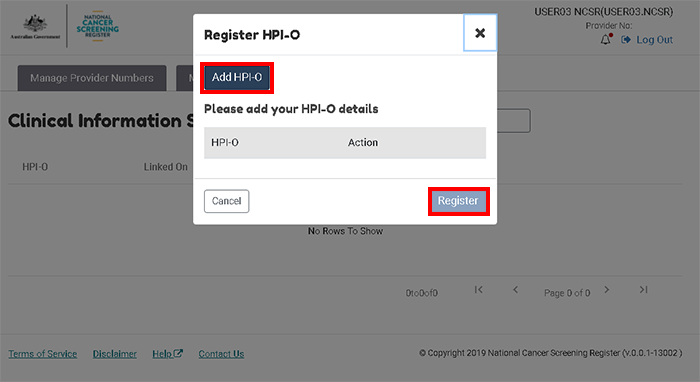Click the Australian Government crest logo
Viewport: 700px width, 382px height.
coord(35,27)
